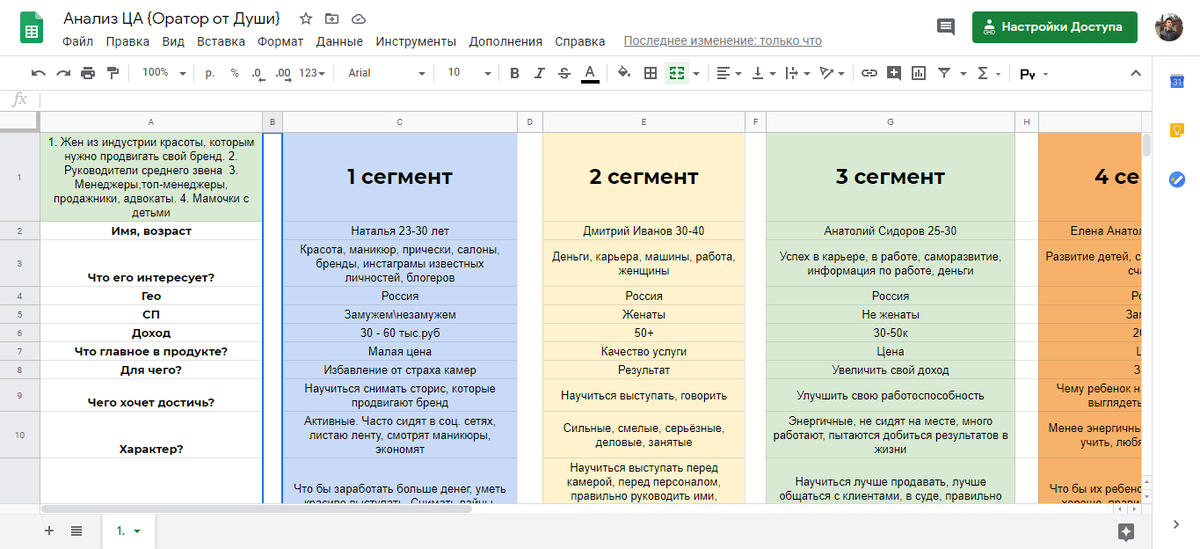Open horizontal align dropdown

click(730, 73)
